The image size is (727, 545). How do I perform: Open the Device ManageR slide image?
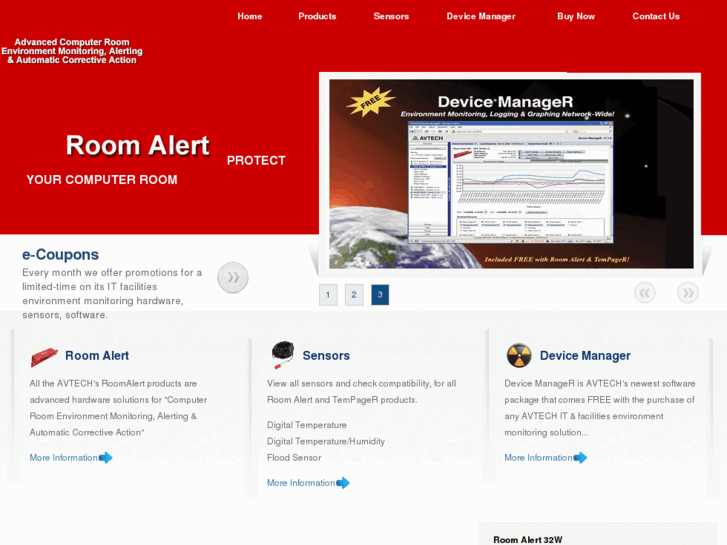511,174
